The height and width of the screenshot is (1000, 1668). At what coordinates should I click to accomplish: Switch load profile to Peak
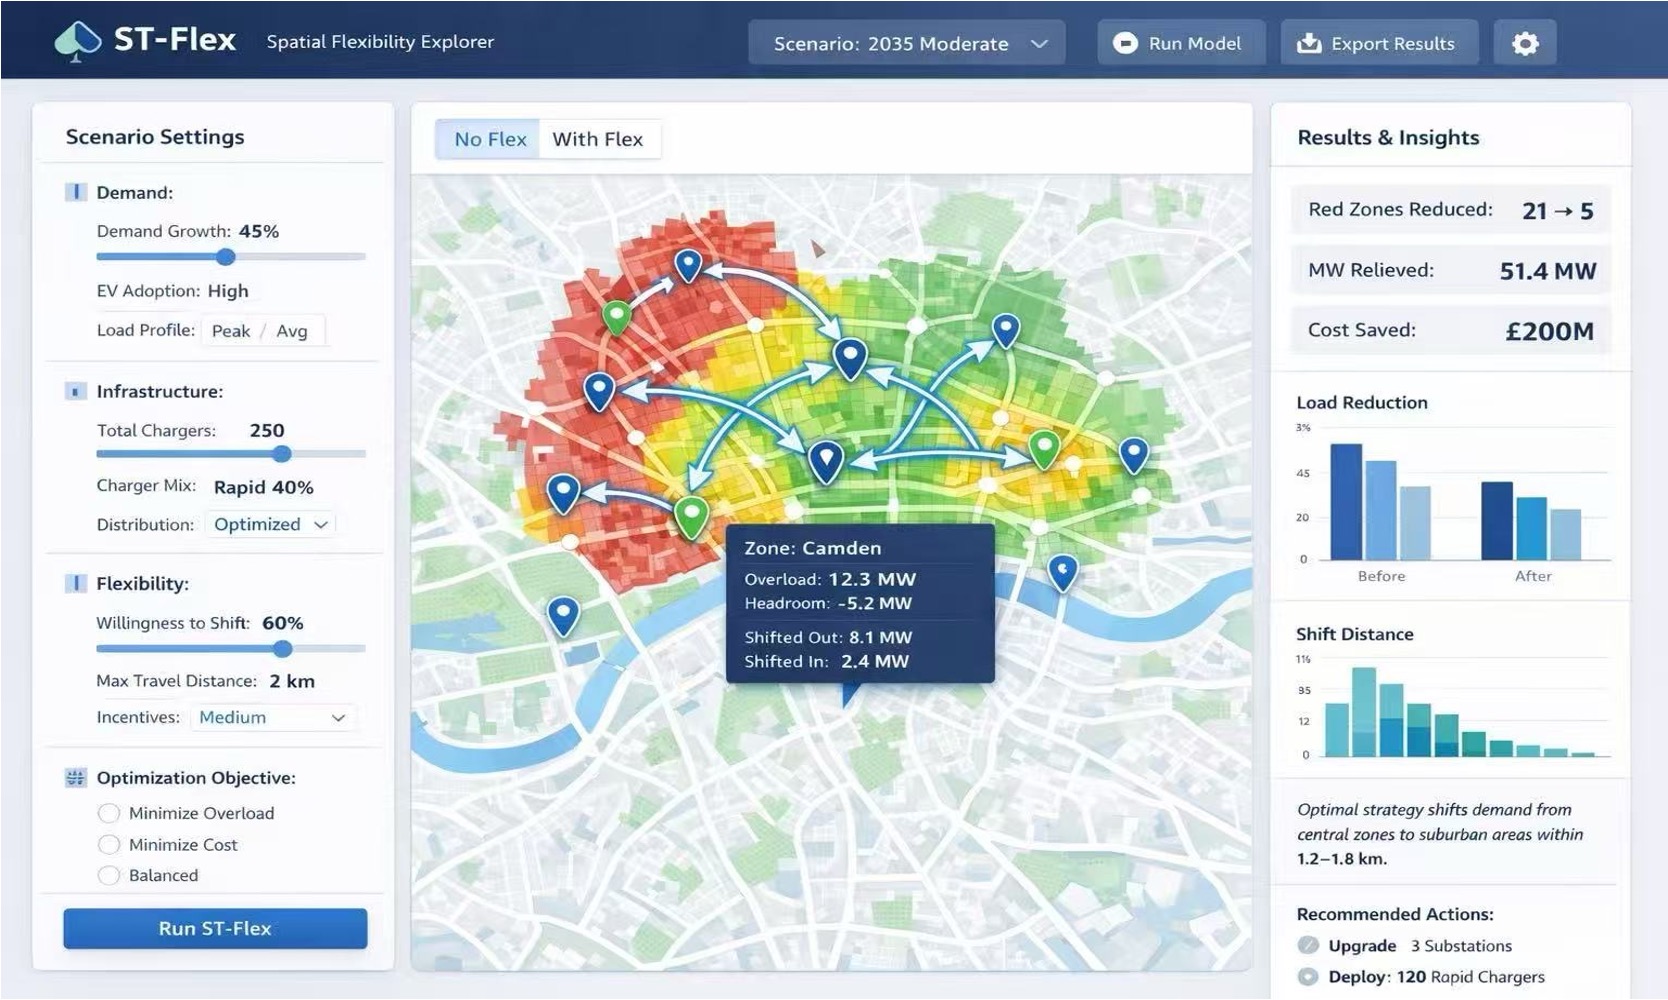click(x=231, y=331)
